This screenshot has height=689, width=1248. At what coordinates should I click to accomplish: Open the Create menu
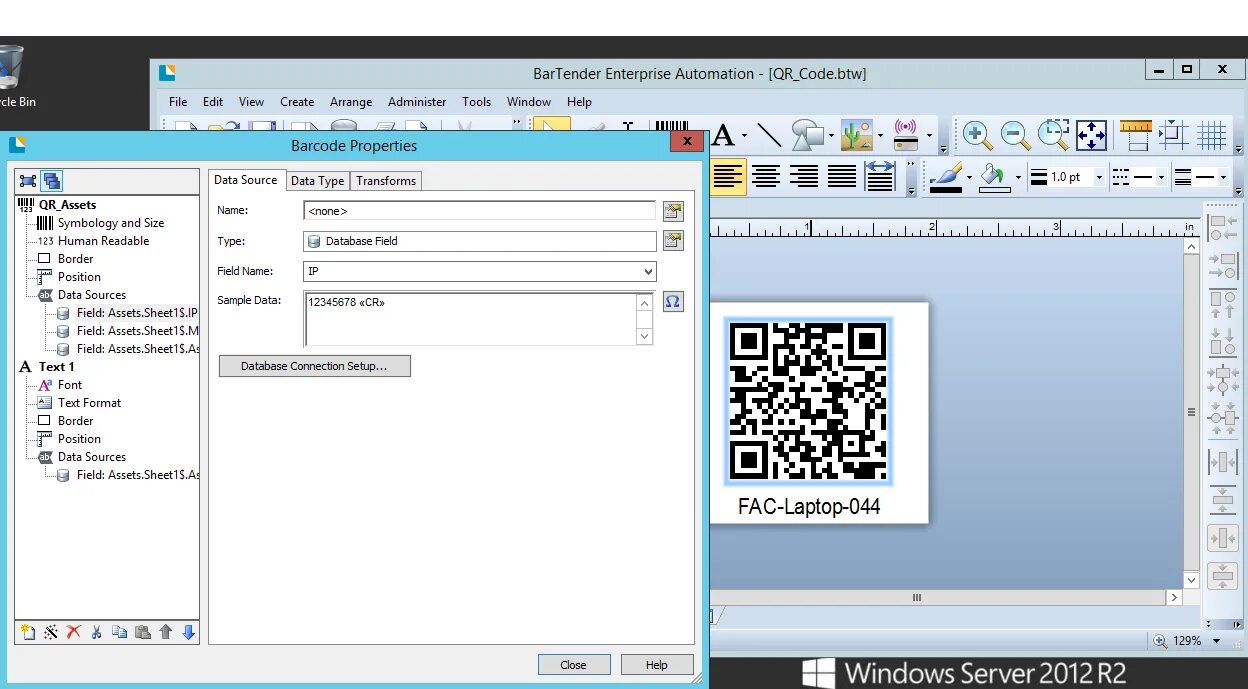297,102
